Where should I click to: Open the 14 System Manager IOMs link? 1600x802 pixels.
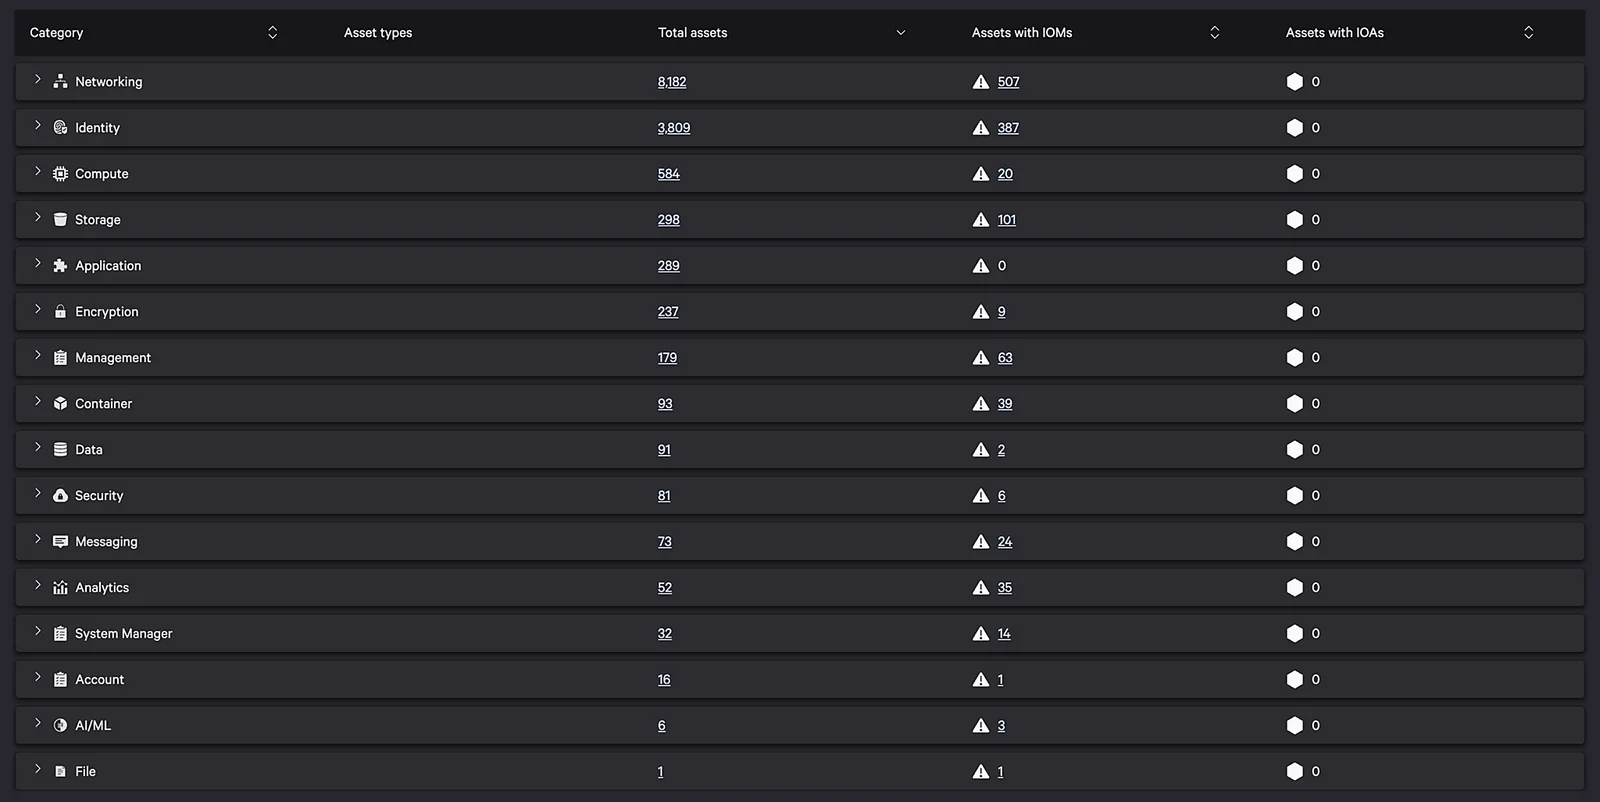click(x=1004, y=634)
